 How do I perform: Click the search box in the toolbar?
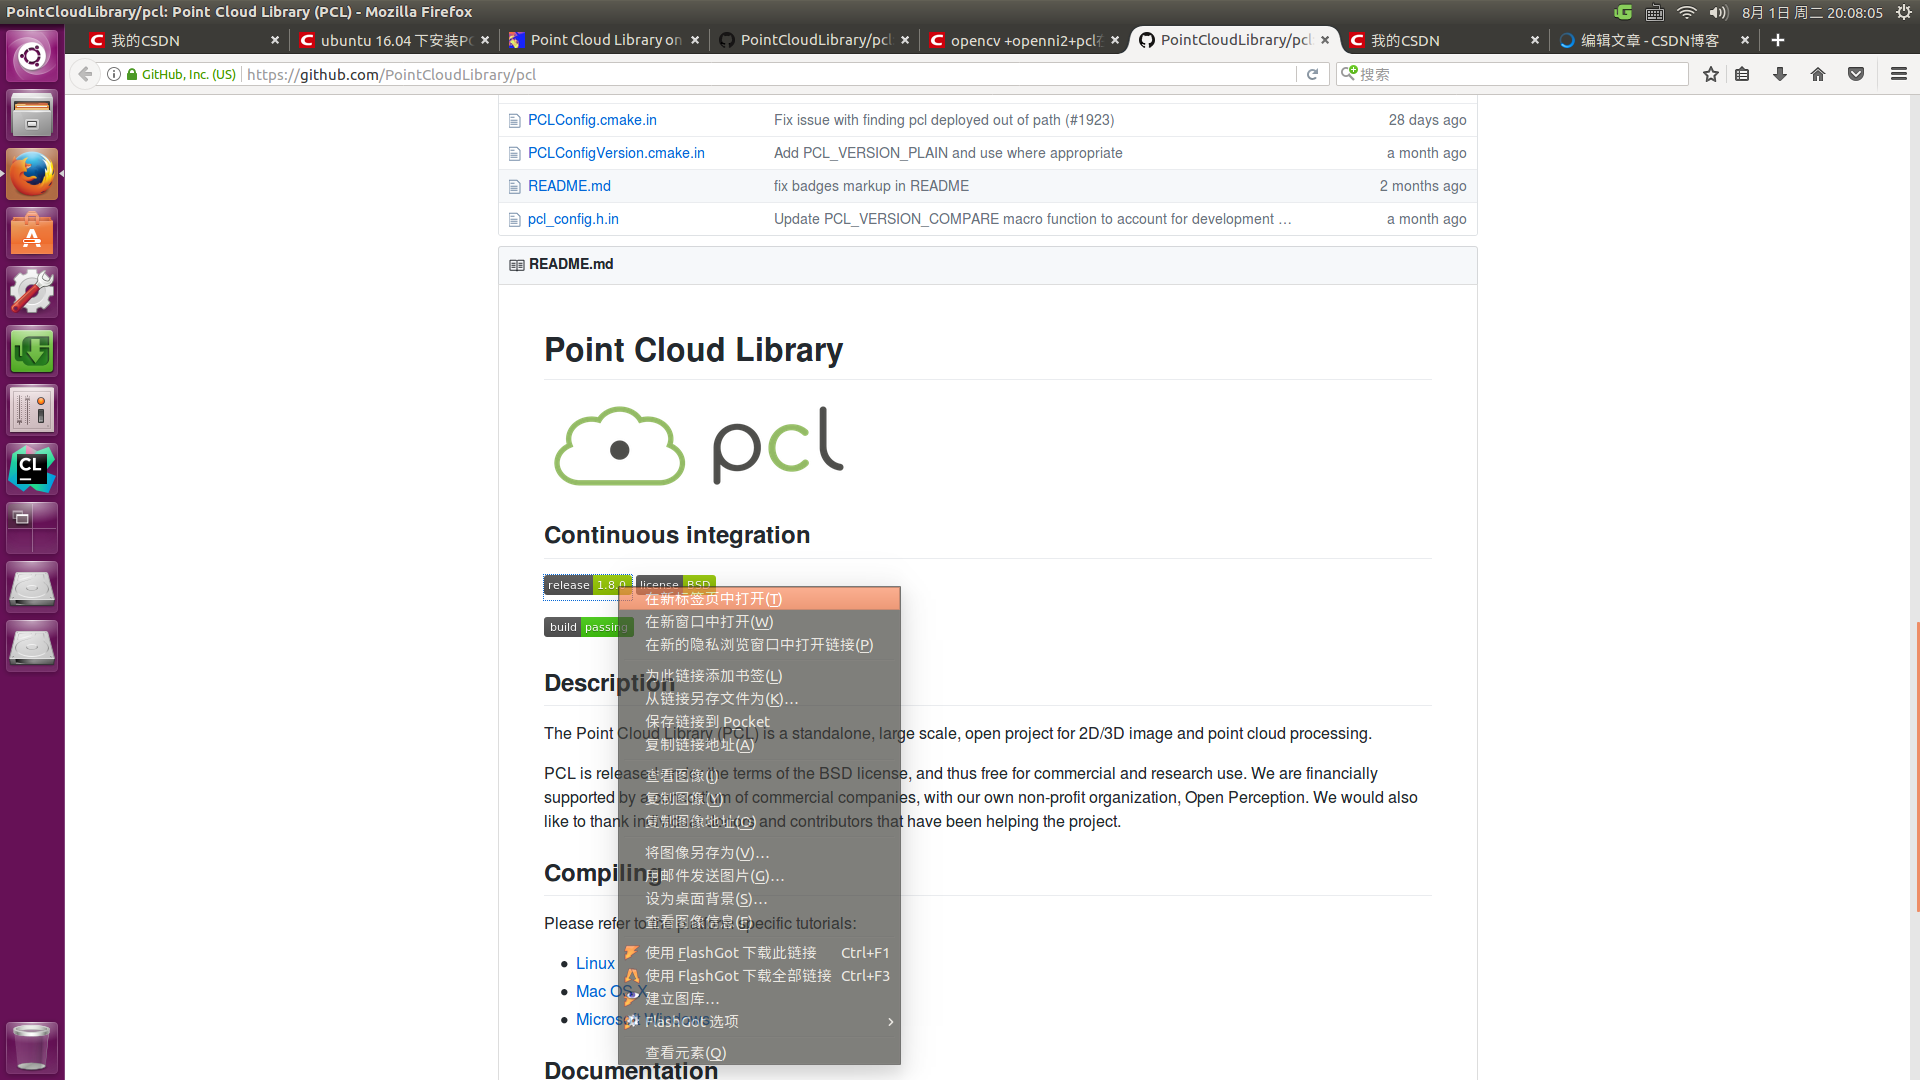1520,74
